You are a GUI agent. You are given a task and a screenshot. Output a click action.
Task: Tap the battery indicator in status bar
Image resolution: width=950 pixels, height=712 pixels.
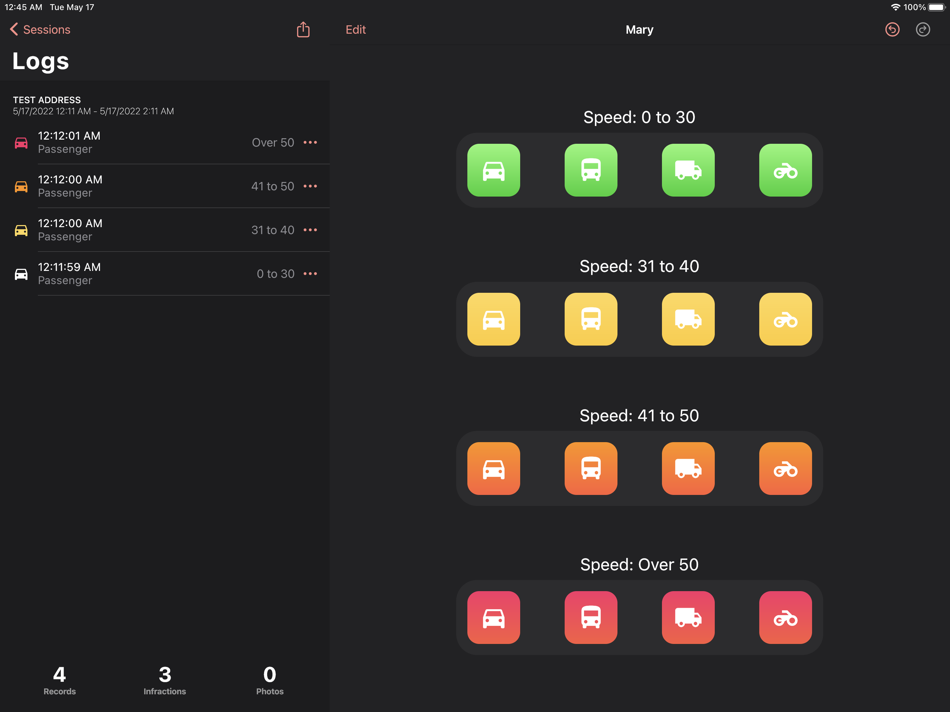(x=936, y=7)
